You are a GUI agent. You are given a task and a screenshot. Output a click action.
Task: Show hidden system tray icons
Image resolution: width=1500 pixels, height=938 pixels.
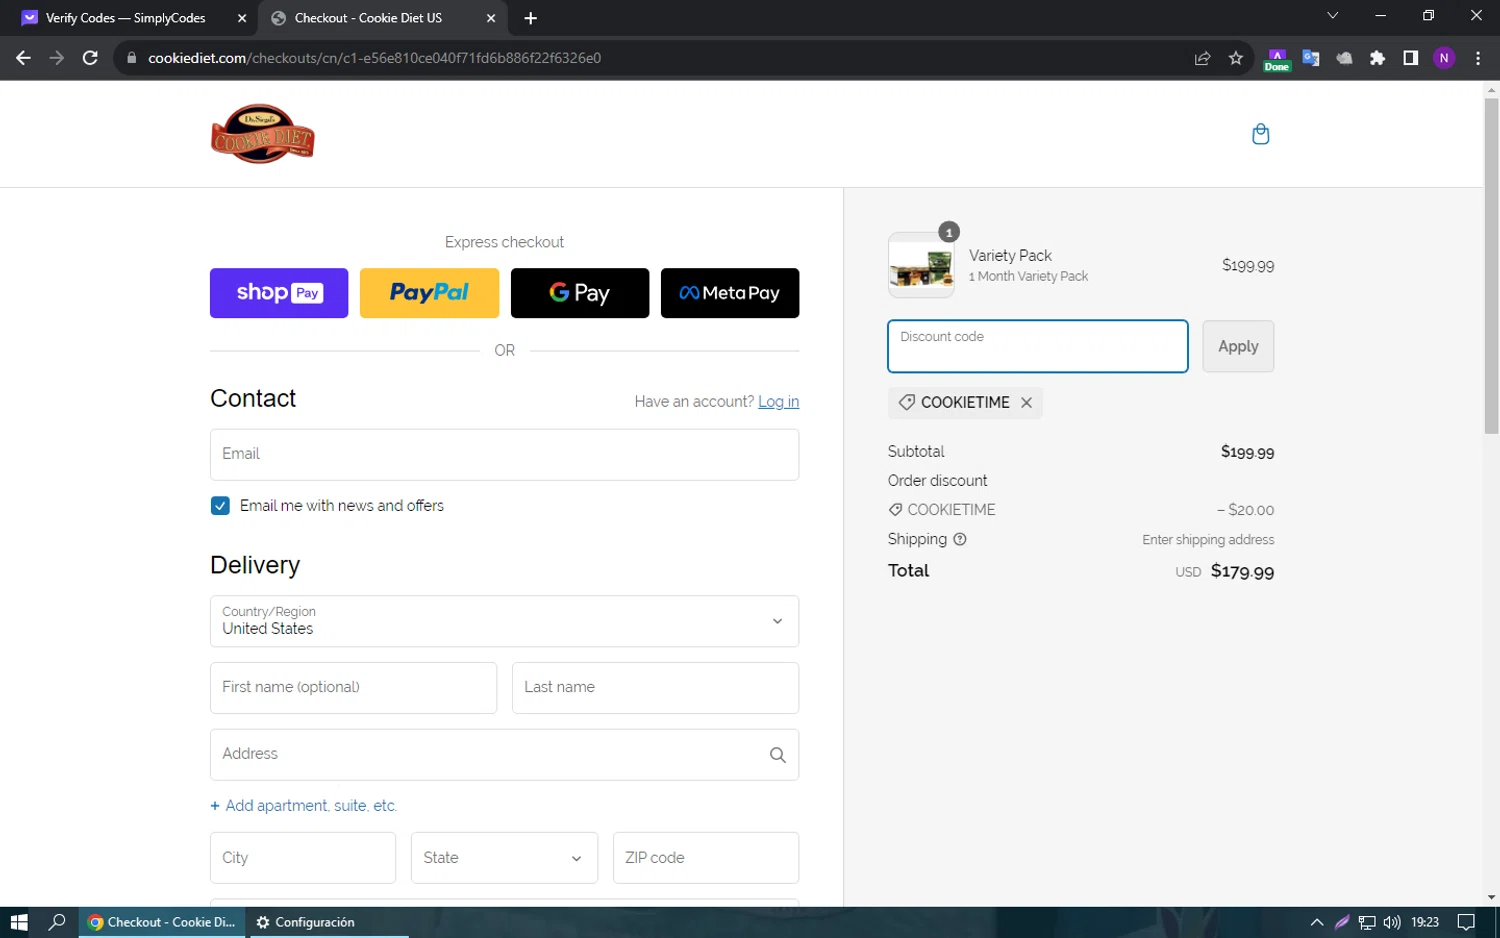(1316, 922)
